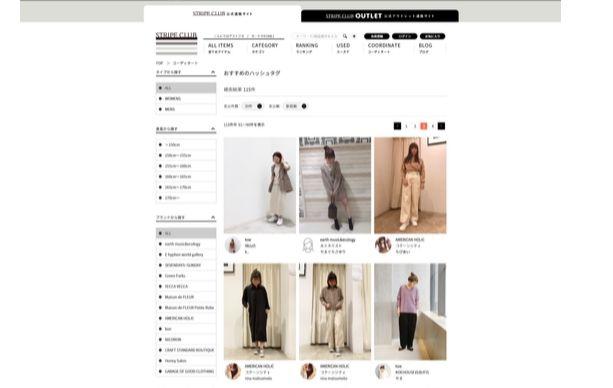Go to previous page arrow in pagination

click(x=397, y=126)
